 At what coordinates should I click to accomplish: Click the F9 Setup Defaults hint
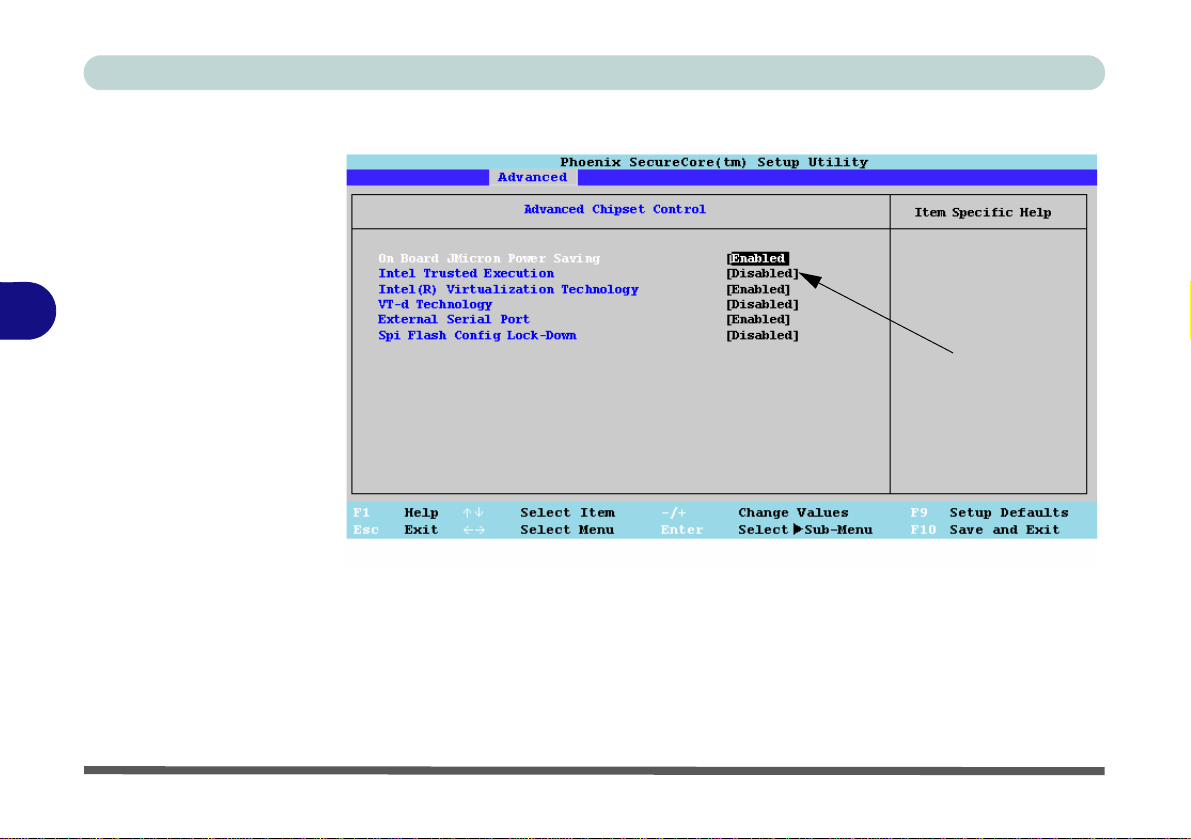990,513
